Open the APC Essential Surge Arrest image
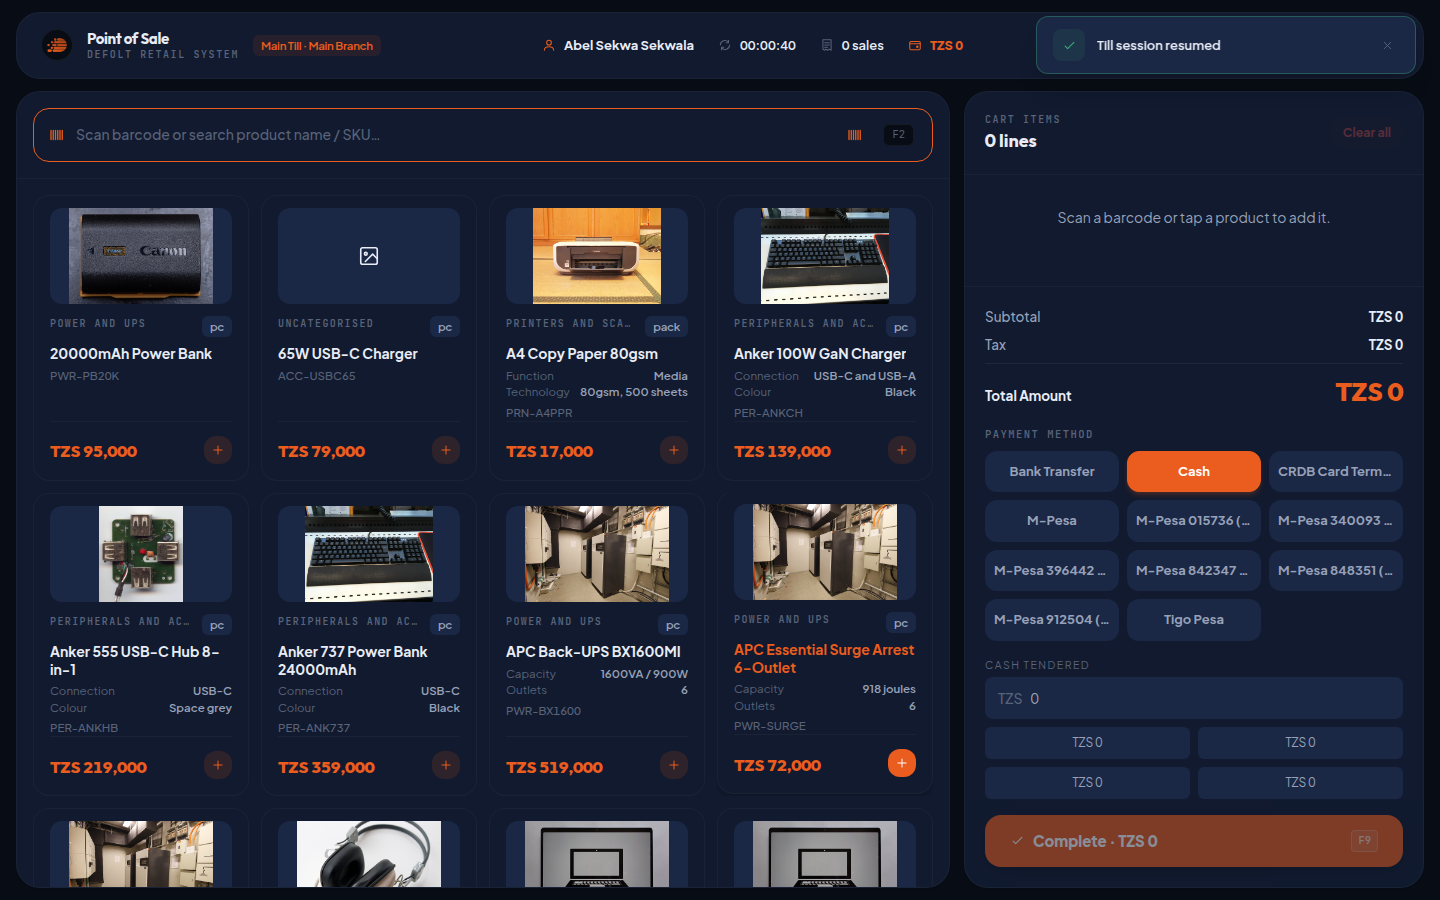Screen dimensions: 1440x900 tap(825, 552)
